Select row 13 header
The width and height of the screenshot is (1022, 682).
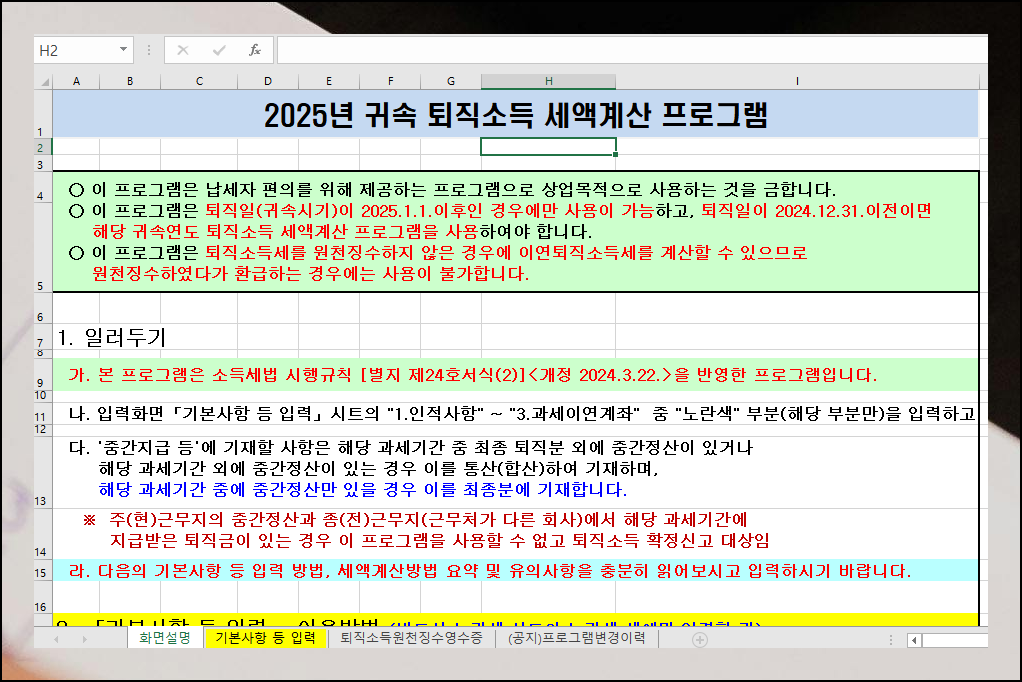[x=43, y=472]
